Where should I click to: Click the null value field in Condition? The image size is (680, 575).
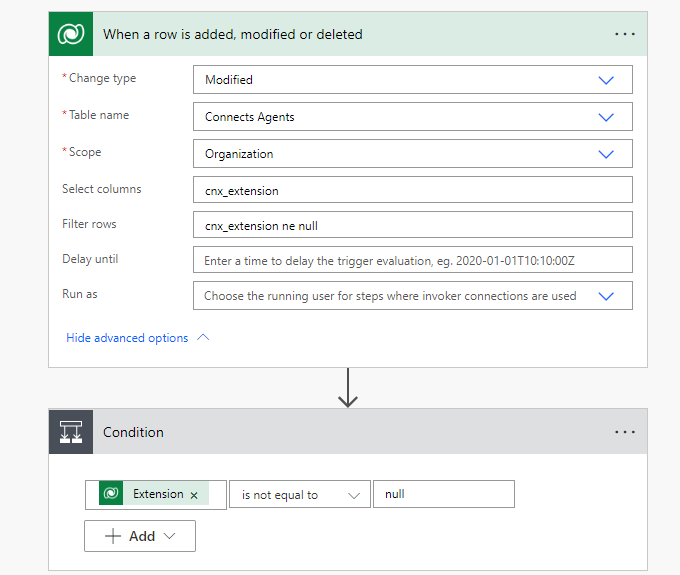pos(444,494)
